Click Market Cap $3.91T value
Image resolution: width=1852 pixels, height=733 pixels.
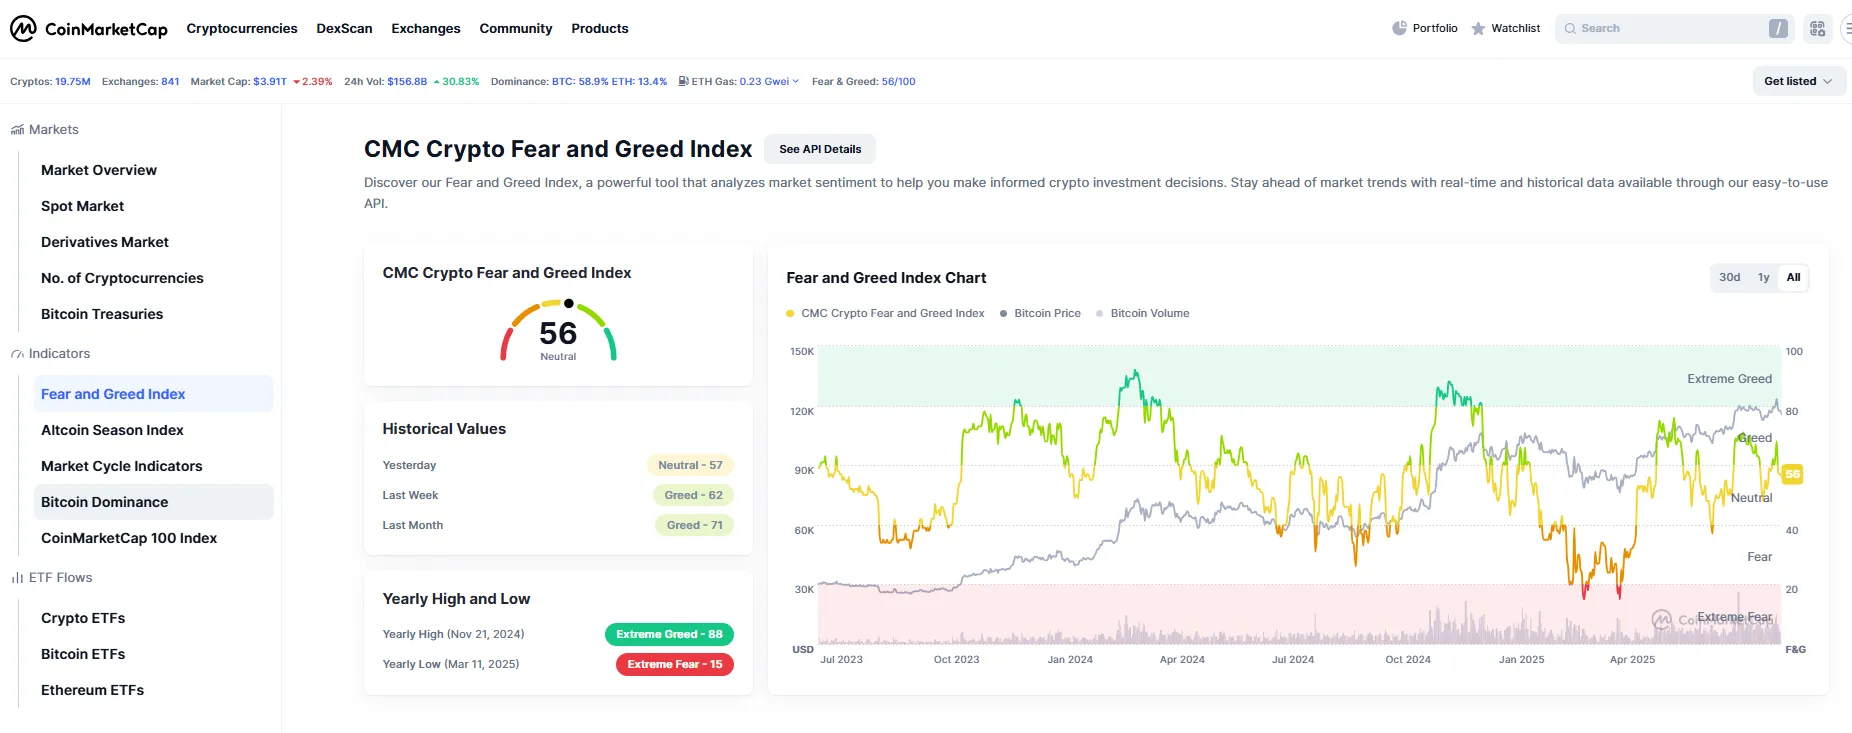270,81
